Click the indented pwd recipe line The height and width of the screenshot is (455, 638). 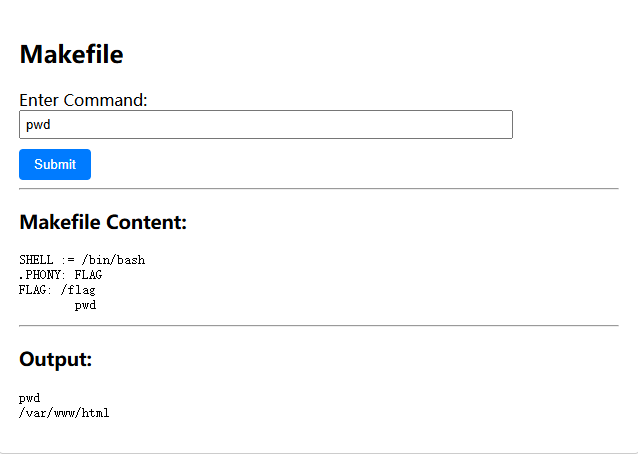point(85,305)
